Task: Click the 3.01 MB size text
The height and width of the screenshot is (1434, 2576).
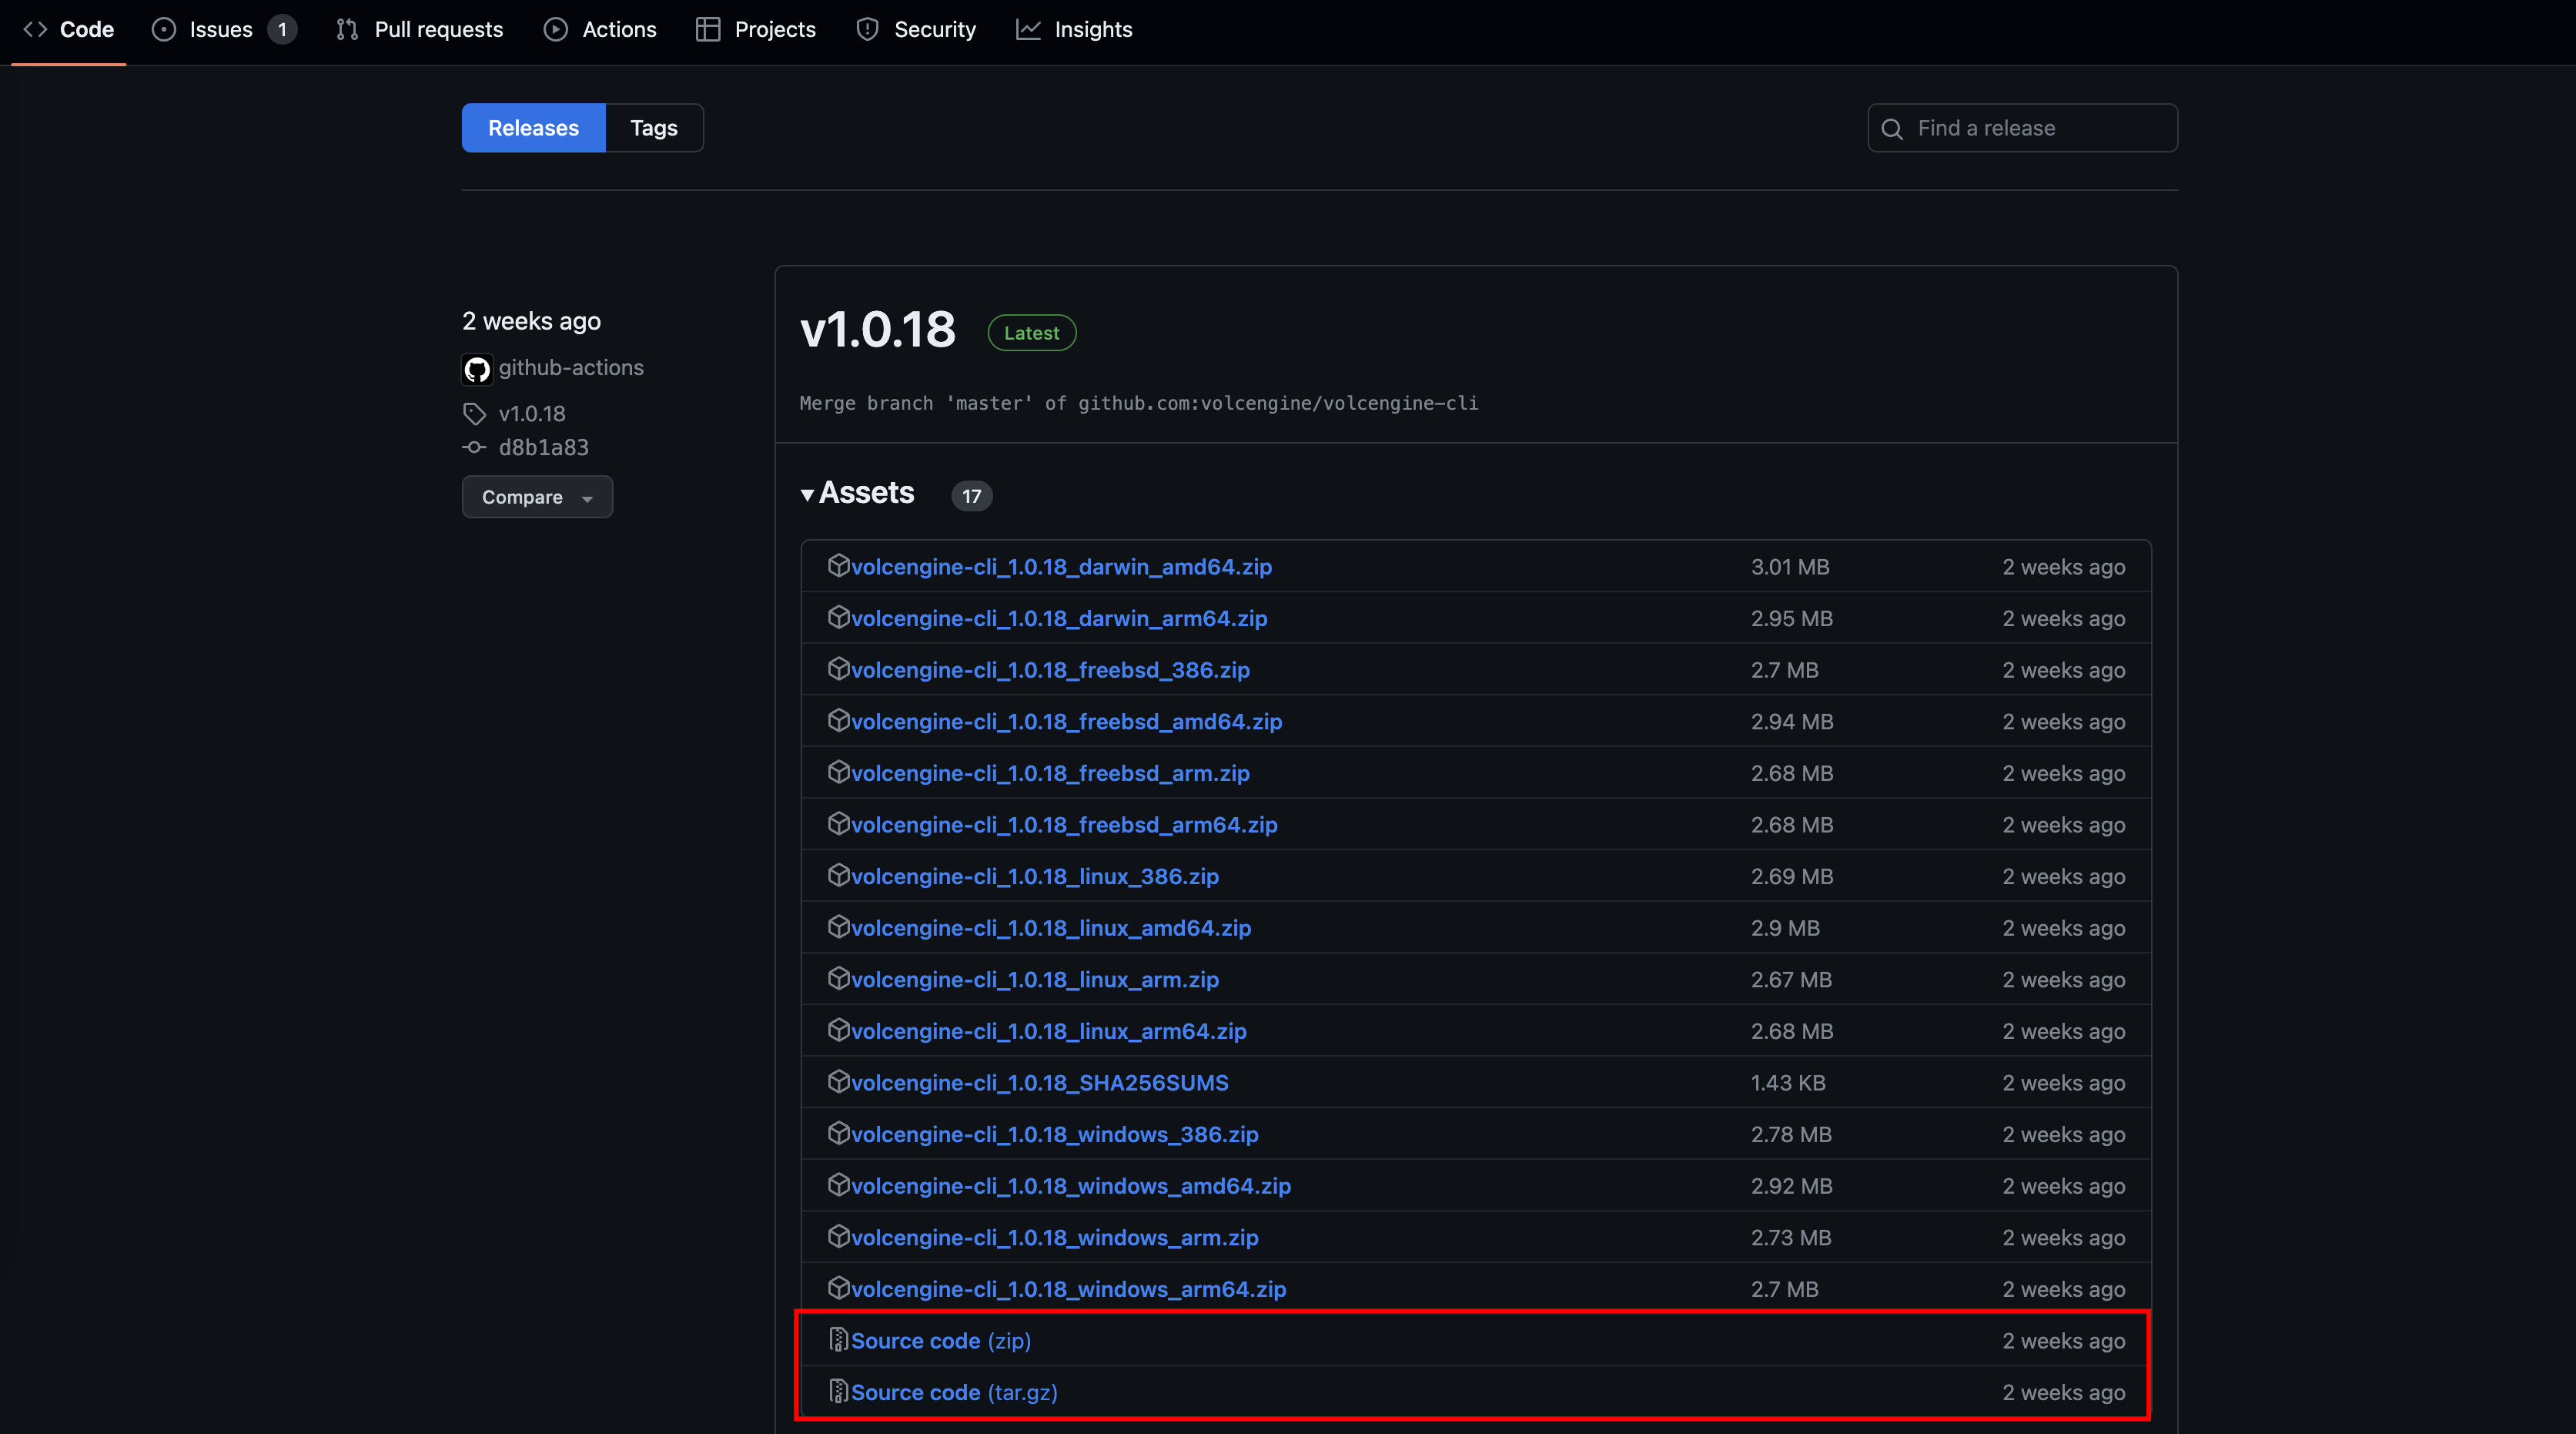Action: tap(1790, 567)
